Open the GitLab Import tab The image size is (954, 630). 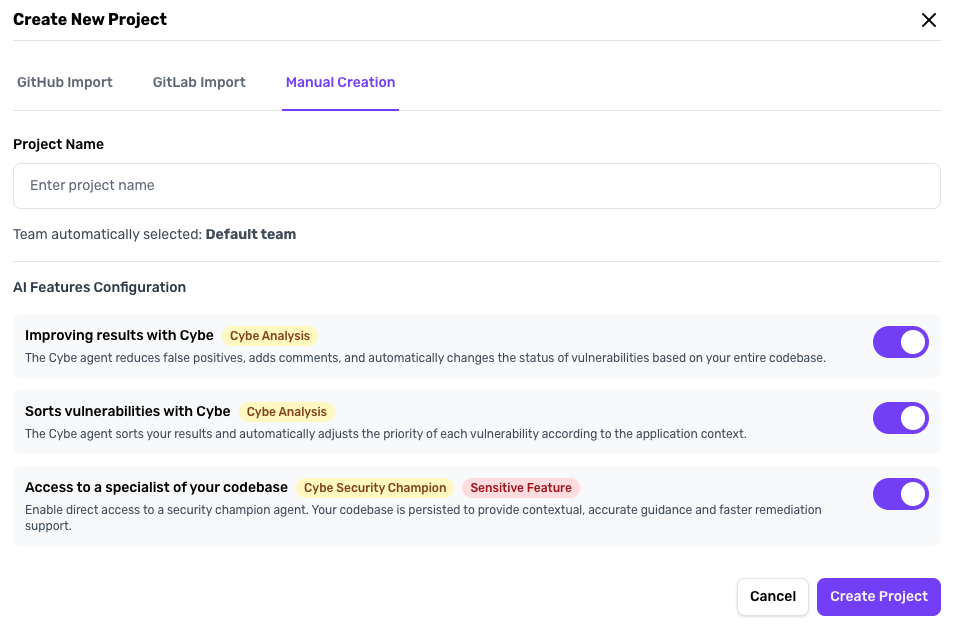(x=199, y=82)
